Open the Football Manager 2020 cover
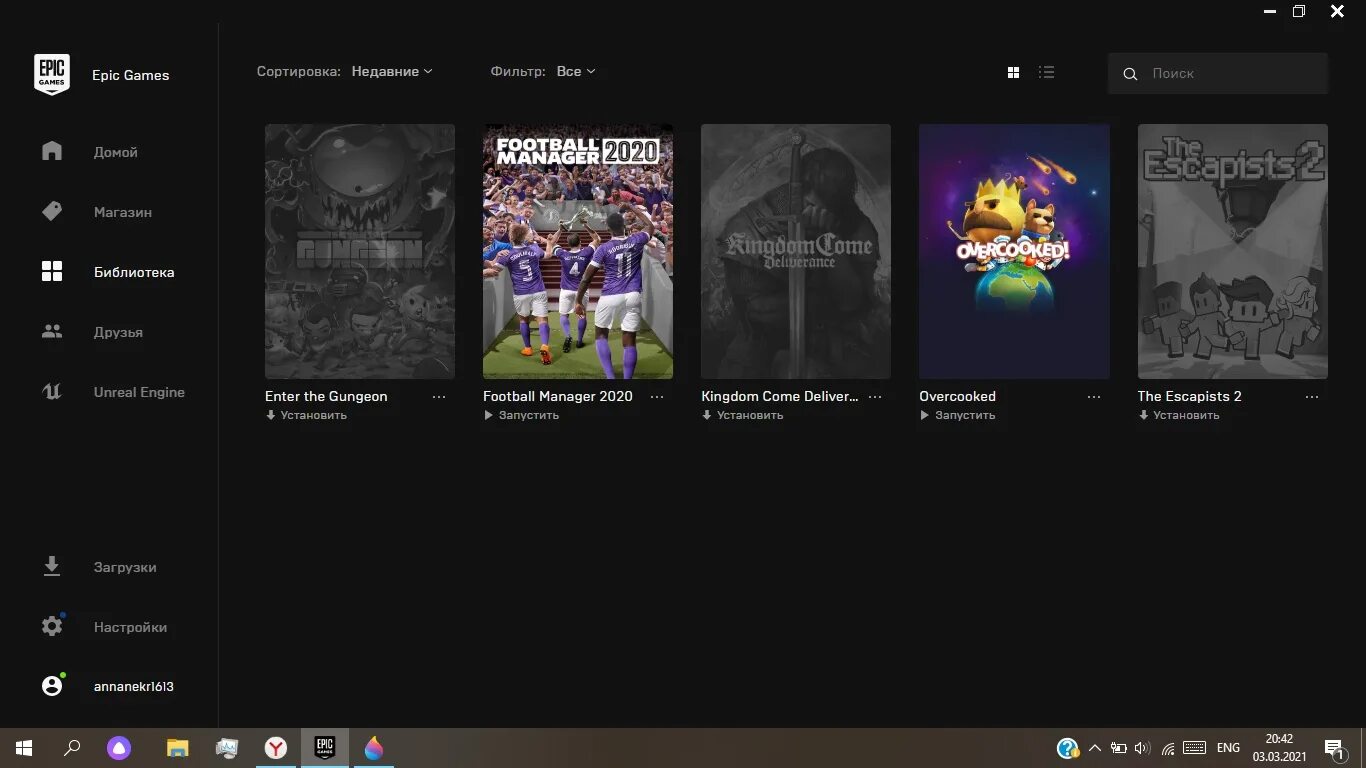Screen dimensions: 1366x768 (578, 251)
